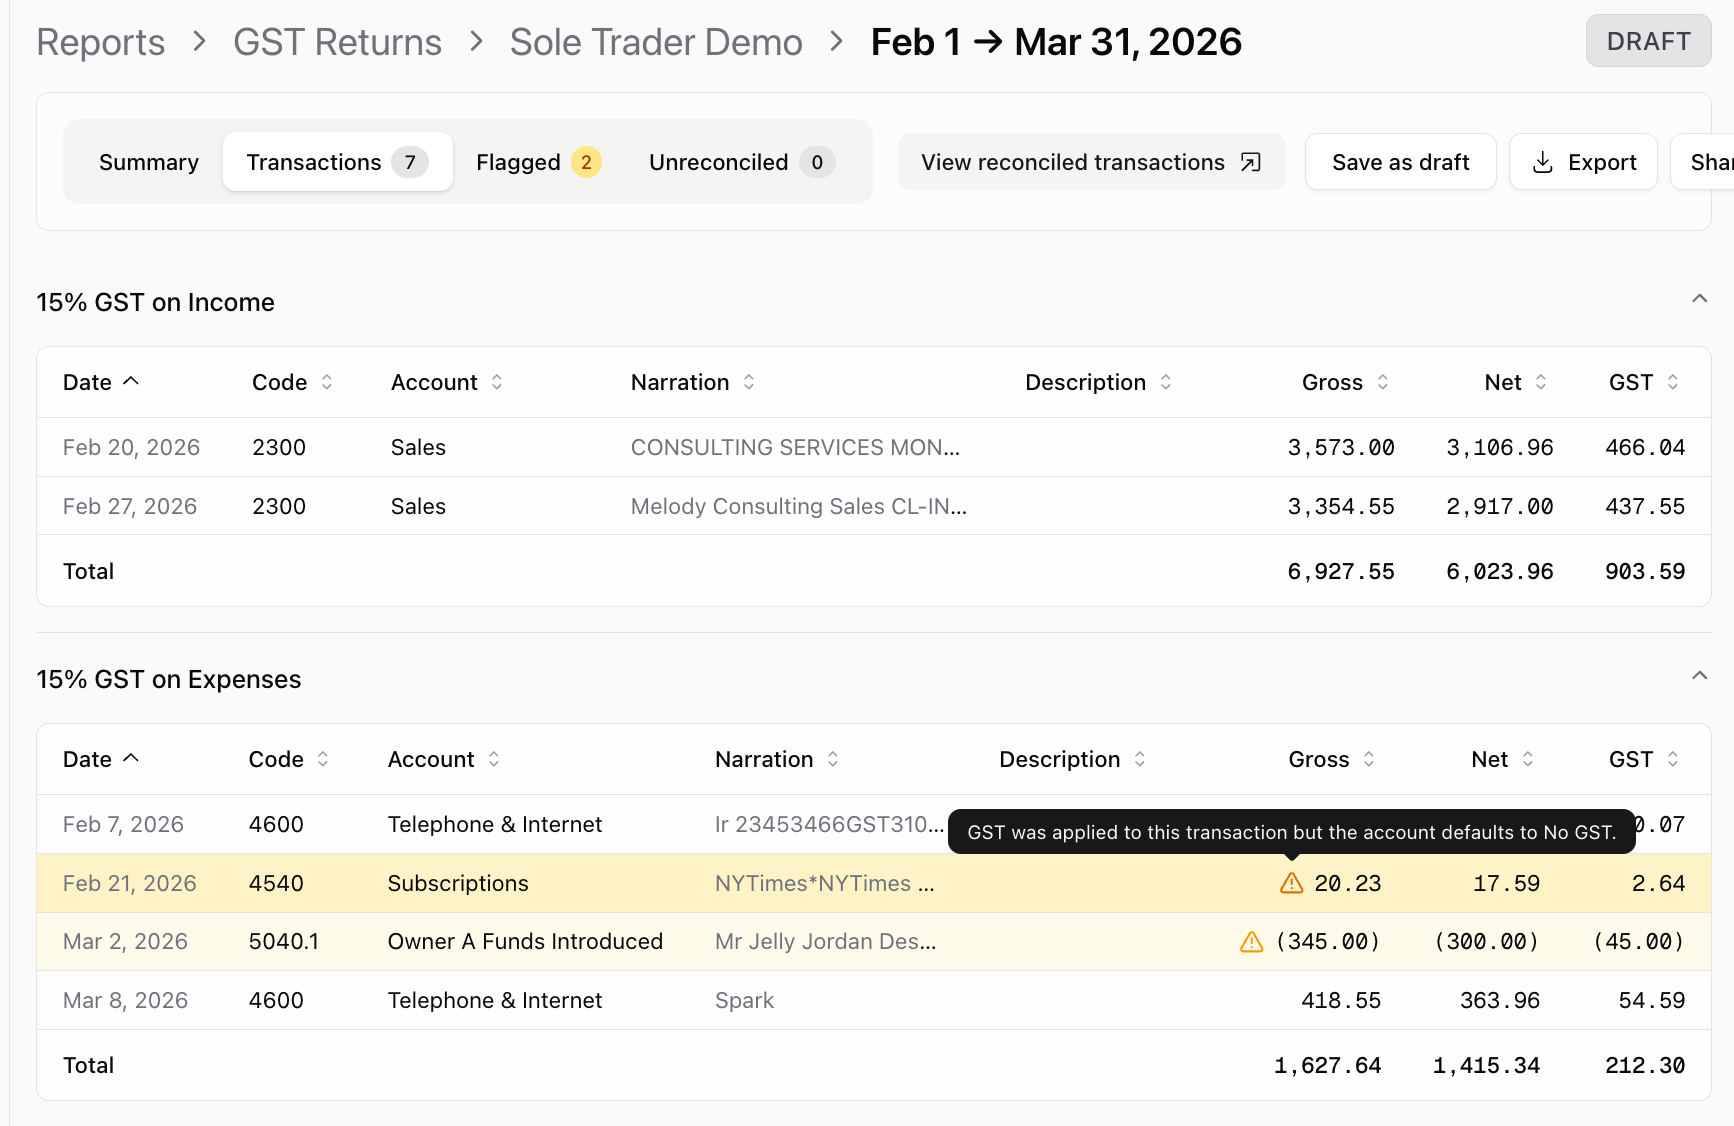Collapse the 15% GST on Expenses section
This screenshot has height=1126, width=1734.
click(1699, 676)
